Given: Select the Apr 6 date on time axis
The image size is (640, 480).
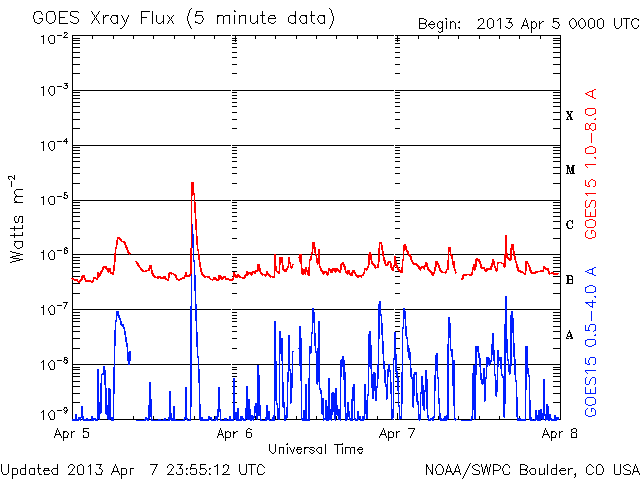Looking at the screenshot, I should pyautogui.click(x=236, y=434).
